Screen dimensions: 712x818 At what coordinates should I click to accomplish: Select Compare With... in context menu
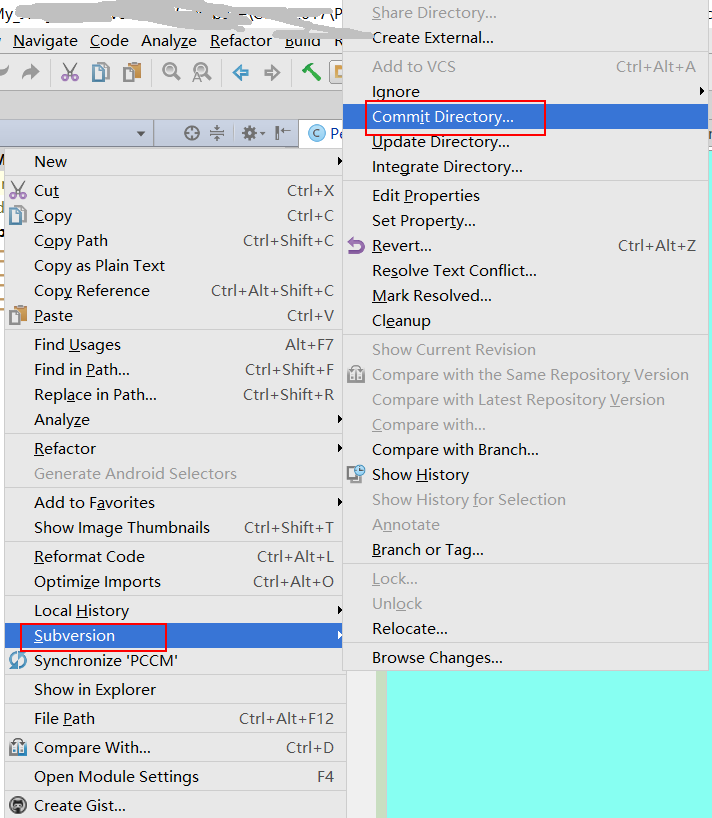tap(174, 748)
